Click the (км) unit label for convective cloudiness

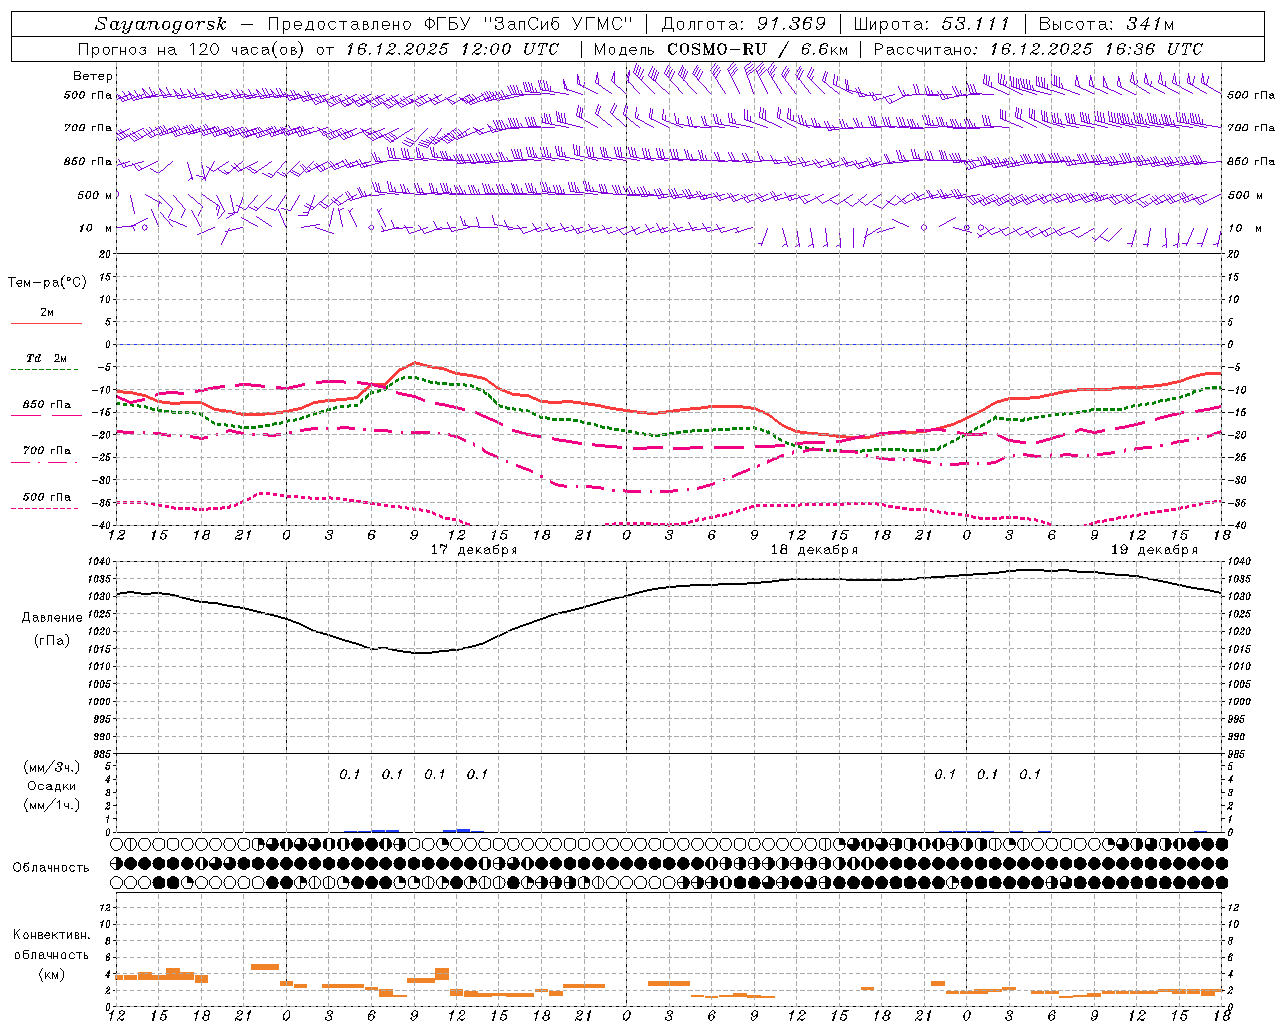tap(51, 974)
